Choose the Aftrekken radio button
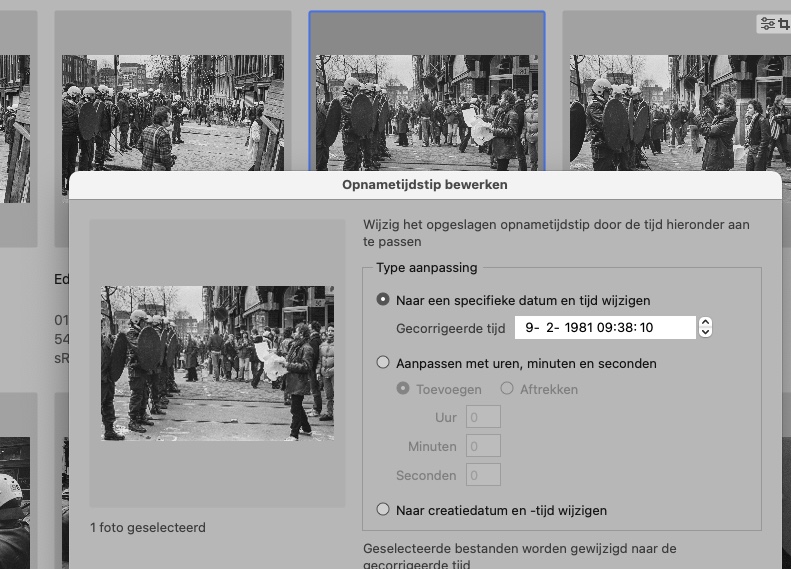The width and height of the screenshot is (791, 569). 507,389
